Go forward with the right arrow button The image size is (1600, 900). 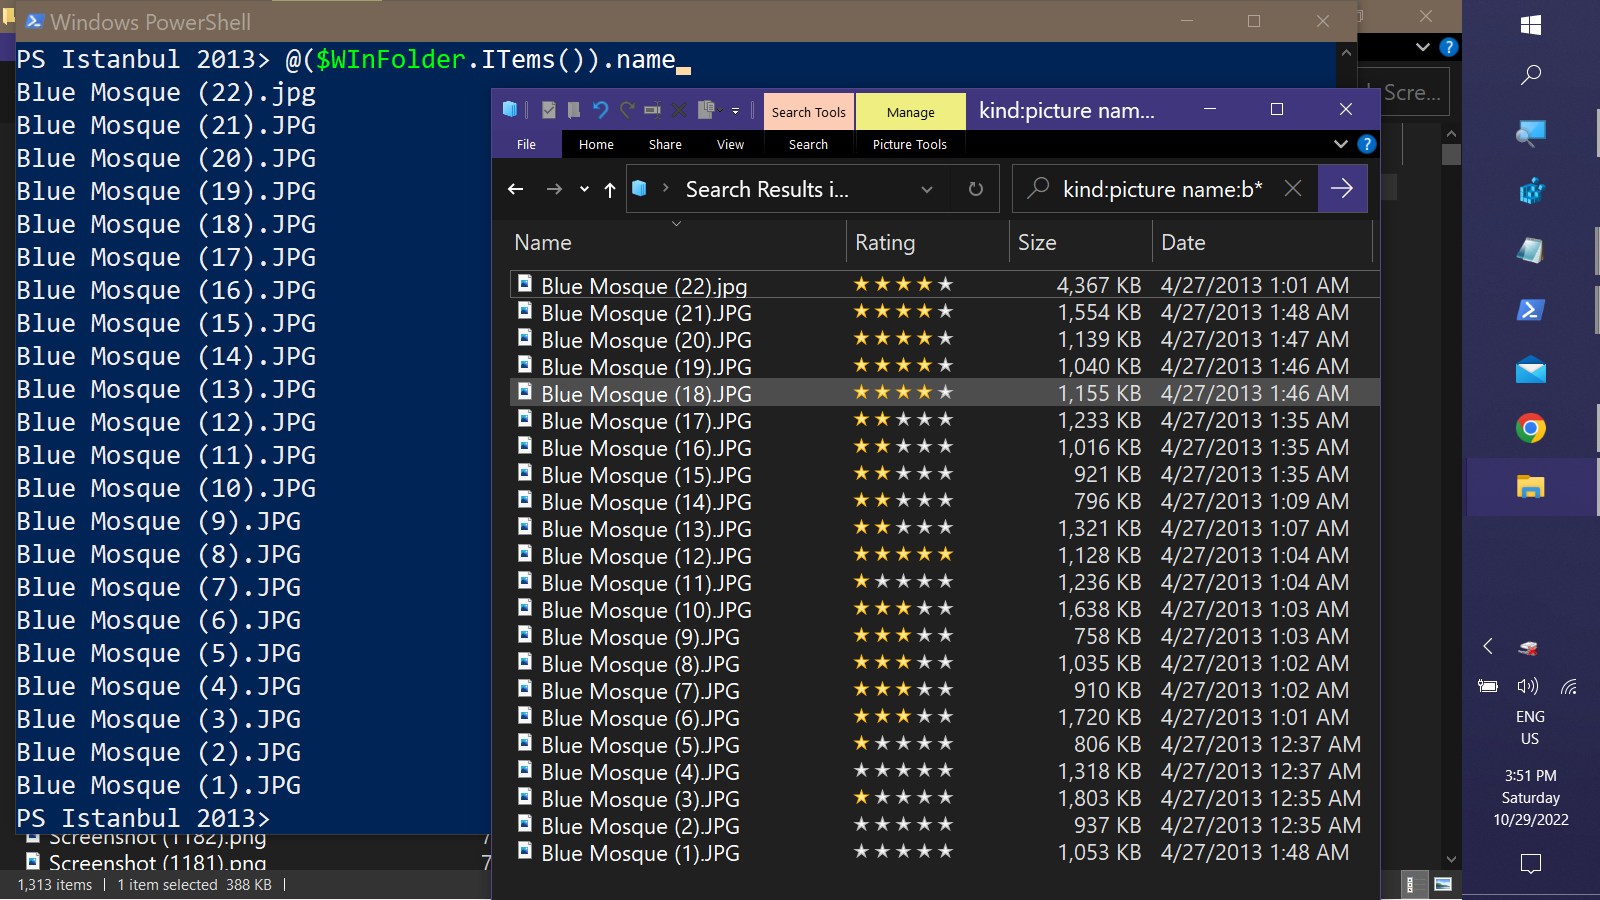click(554, 189)
